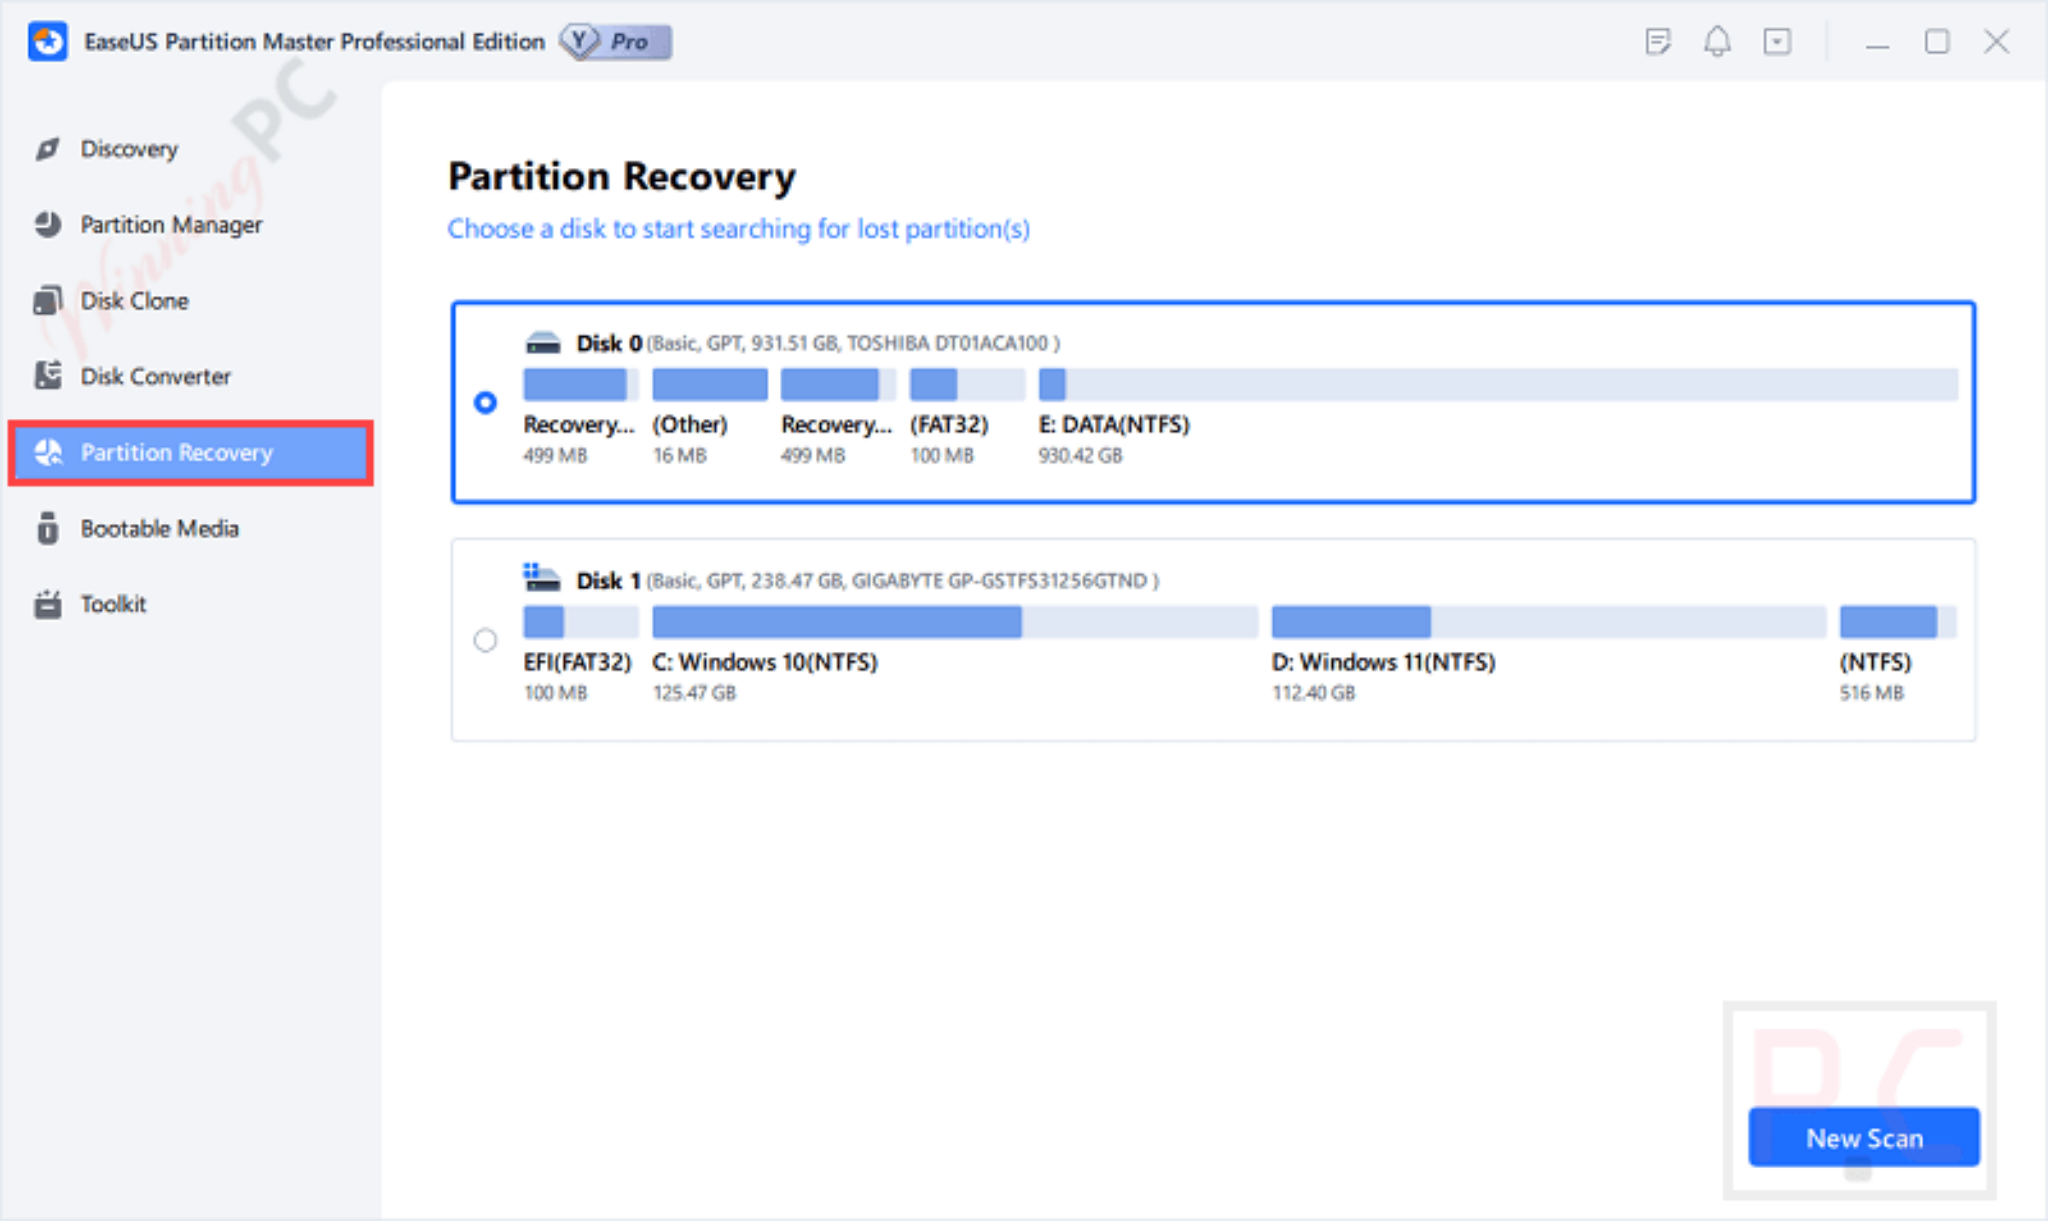Click the notification bell icon
The width and height of the screenshot is (2048, 1221).
tap(1718, 42)
